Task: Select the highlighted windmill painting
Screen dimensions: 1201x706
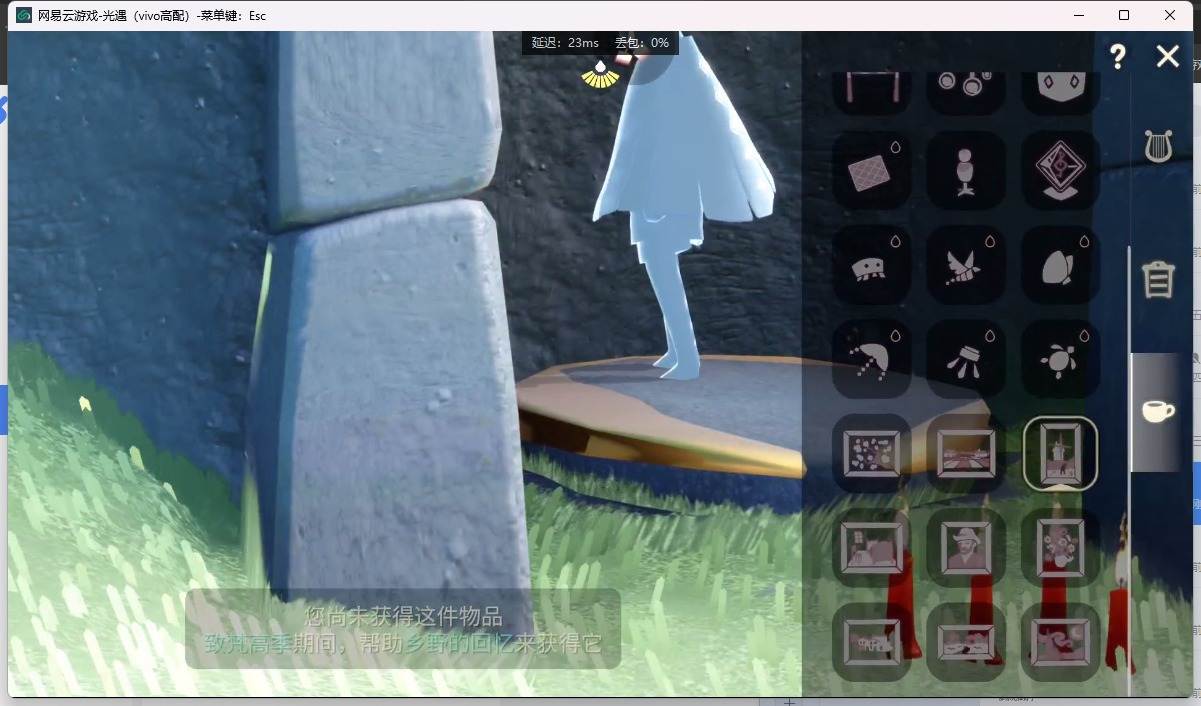Action: point(1061,454)
